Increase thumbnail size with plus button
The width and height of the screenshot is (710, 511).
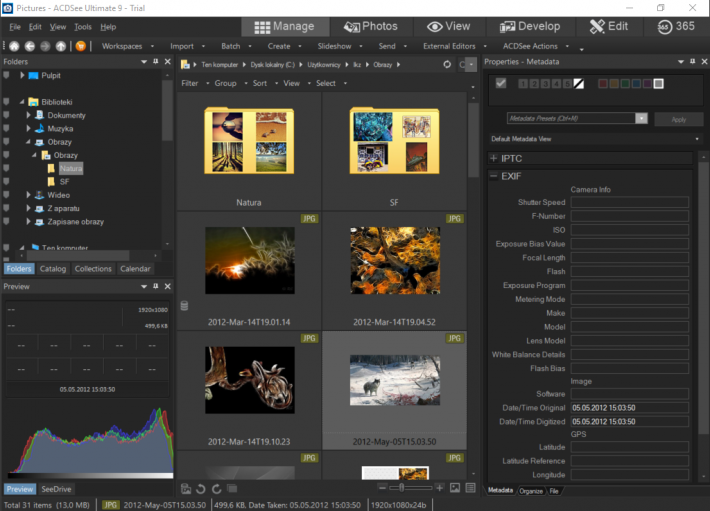coord(439,487)
